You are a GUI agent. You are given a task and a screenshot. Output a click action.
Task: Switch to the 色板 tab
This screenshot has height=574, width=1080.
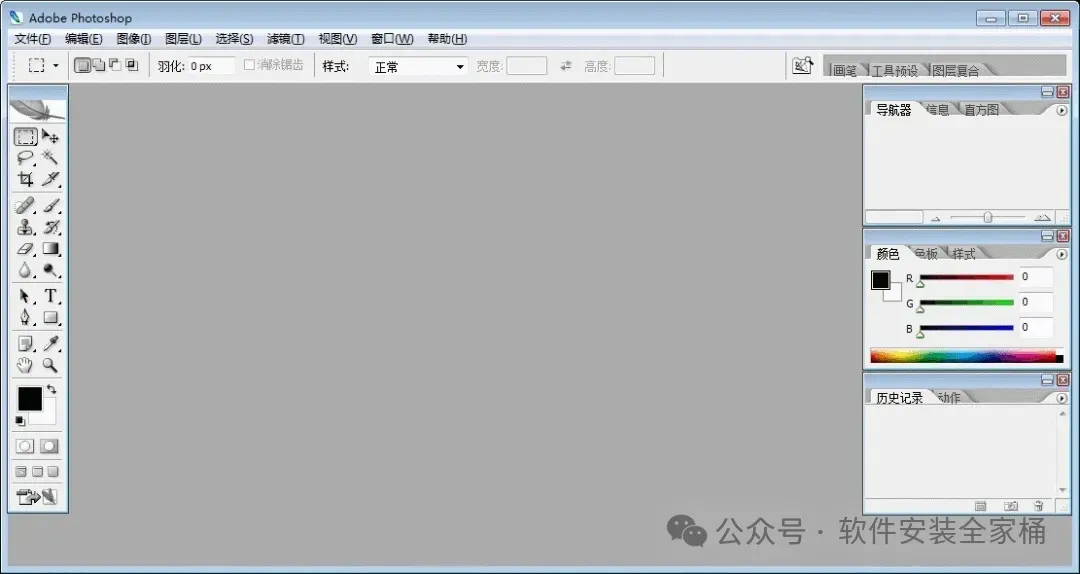point(926,254)
